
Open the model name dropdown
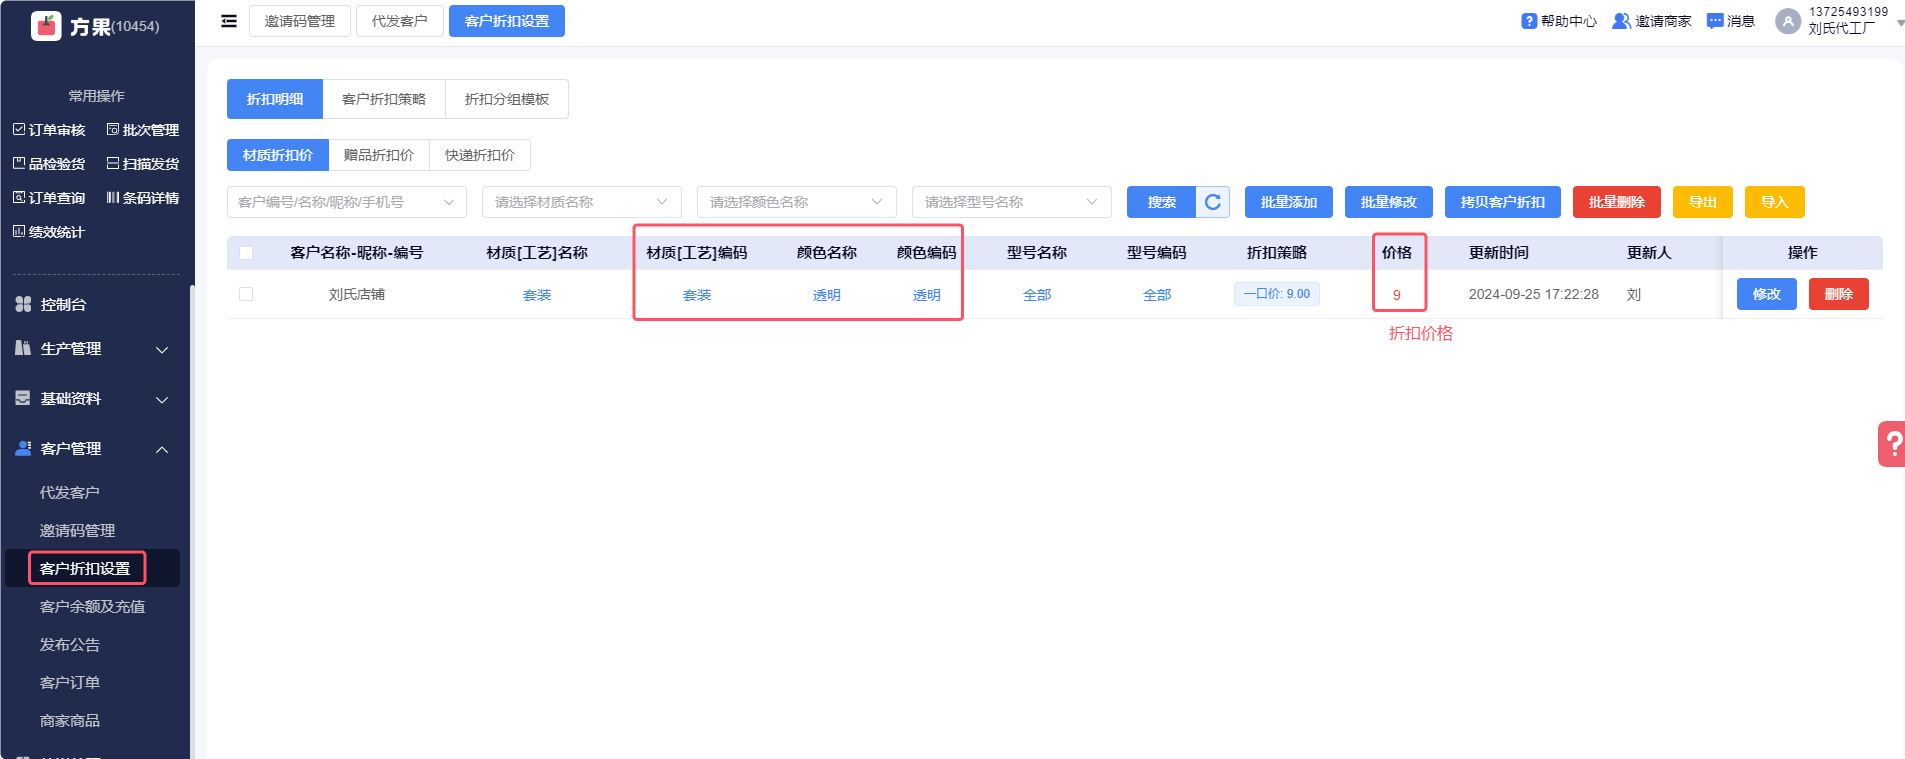1011,202
